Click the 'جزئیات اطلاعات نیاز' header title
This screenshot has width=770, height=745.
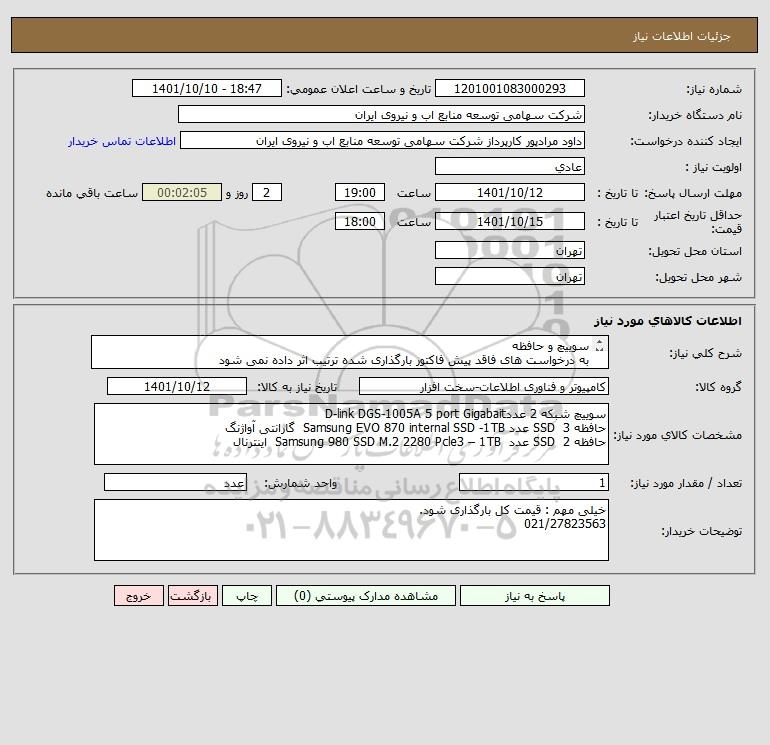tap(682, 36)
